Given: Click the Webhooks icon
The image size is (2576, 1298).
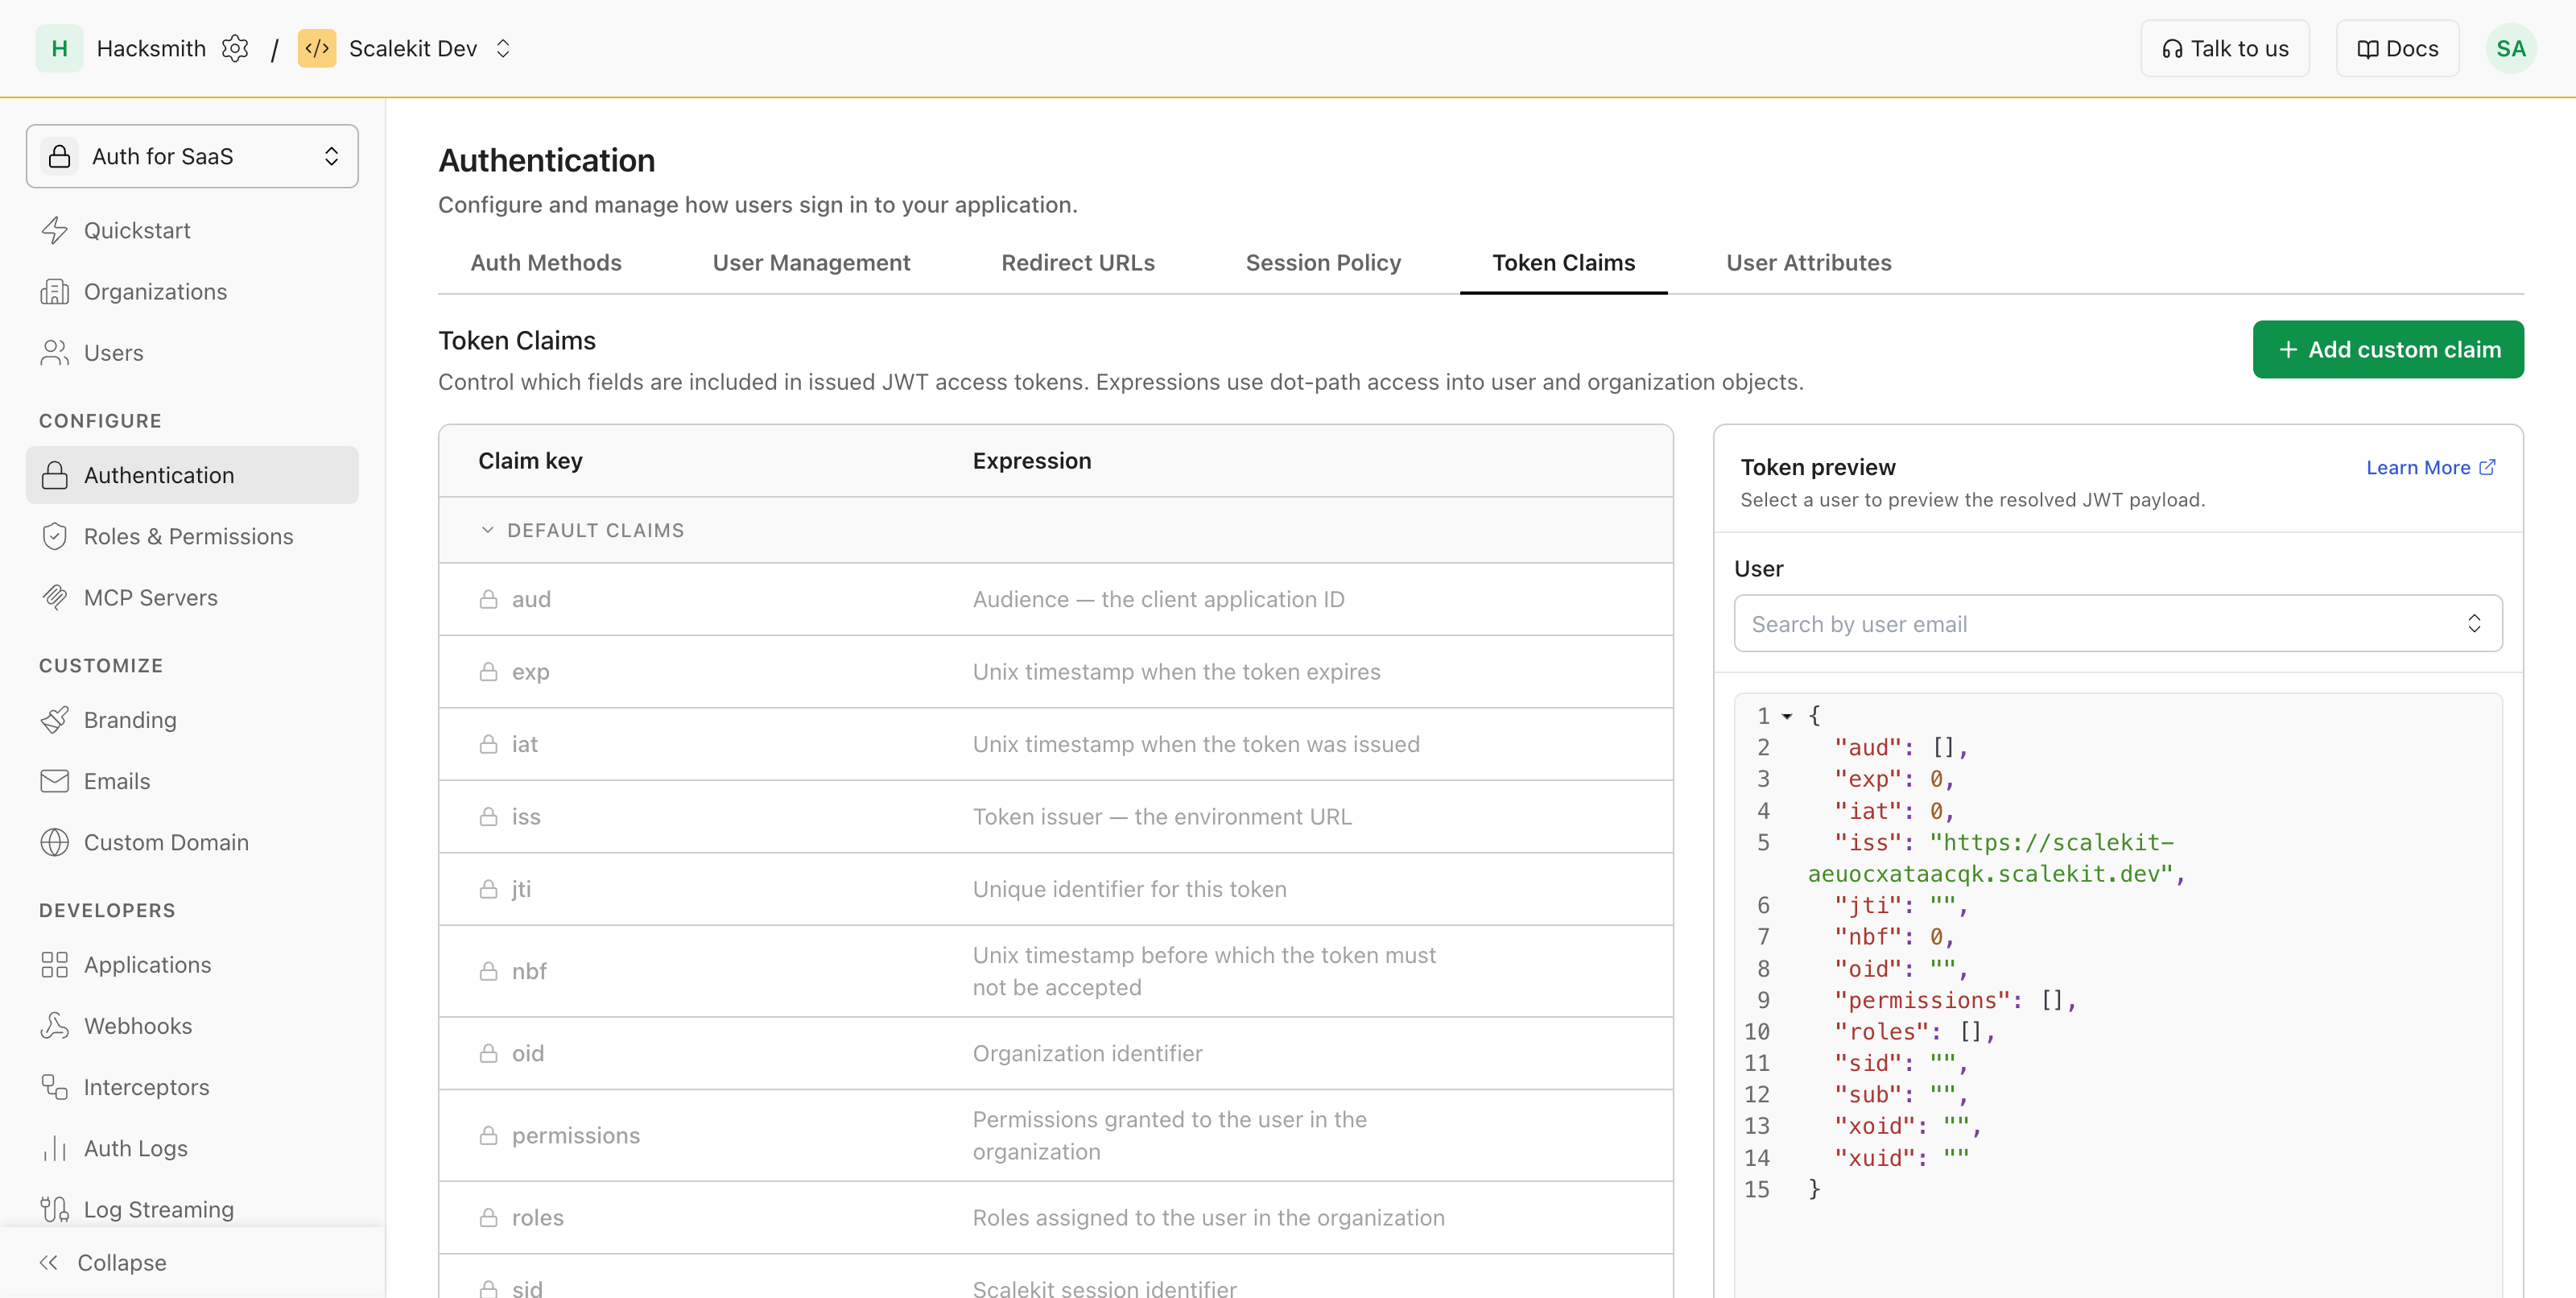Looking at the screenshot, I should coord(54,1026).
